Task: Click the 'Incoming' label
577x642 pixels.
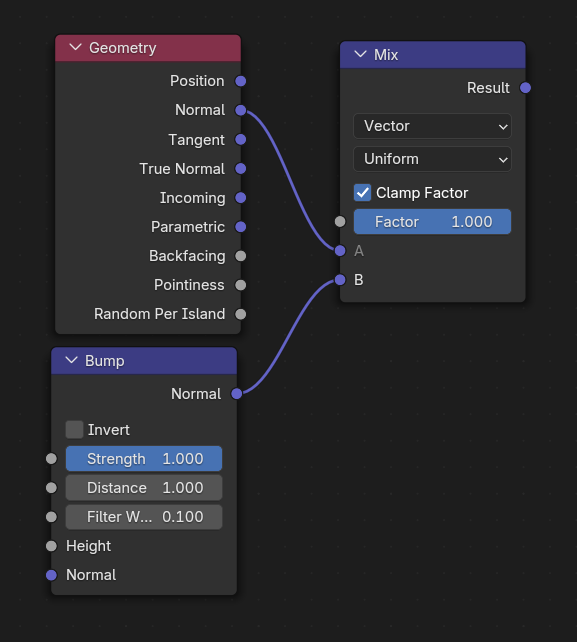Action: click(192, 198)
